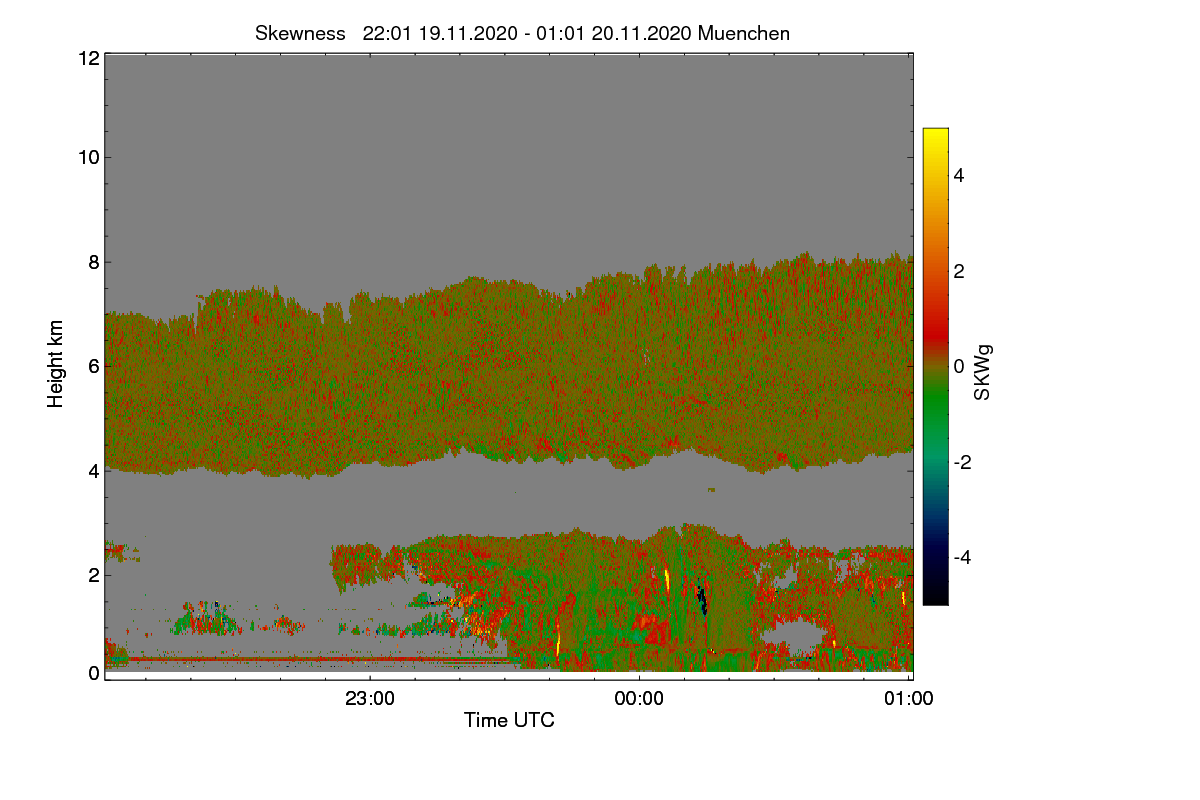Click the 'Time UTC' axis label

coord(509,720)
